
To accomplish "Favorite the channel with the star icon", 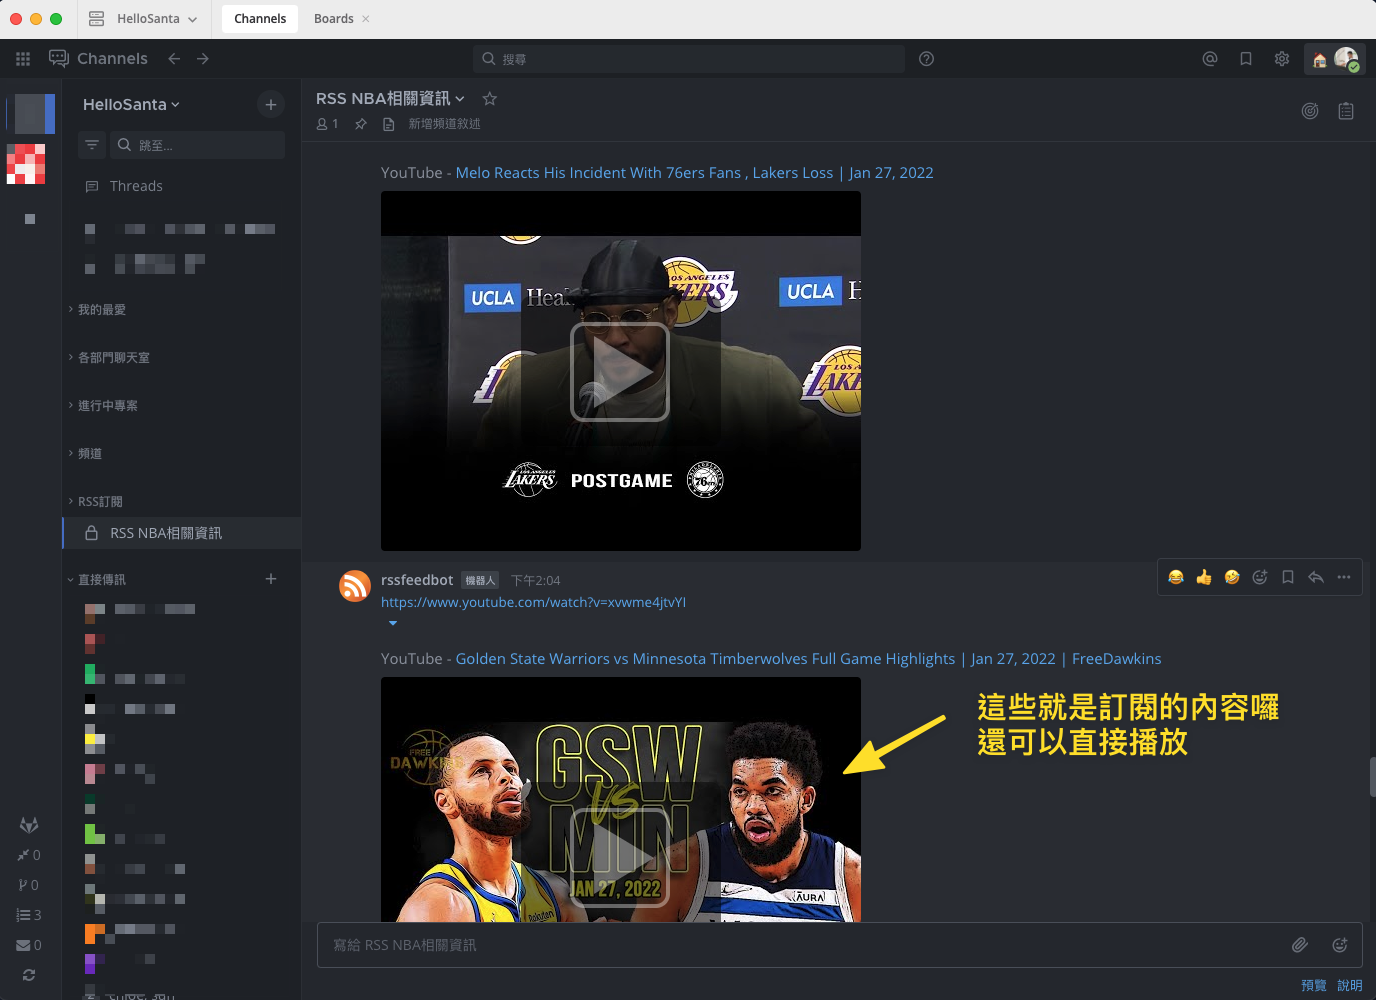I will coord(489,99).
